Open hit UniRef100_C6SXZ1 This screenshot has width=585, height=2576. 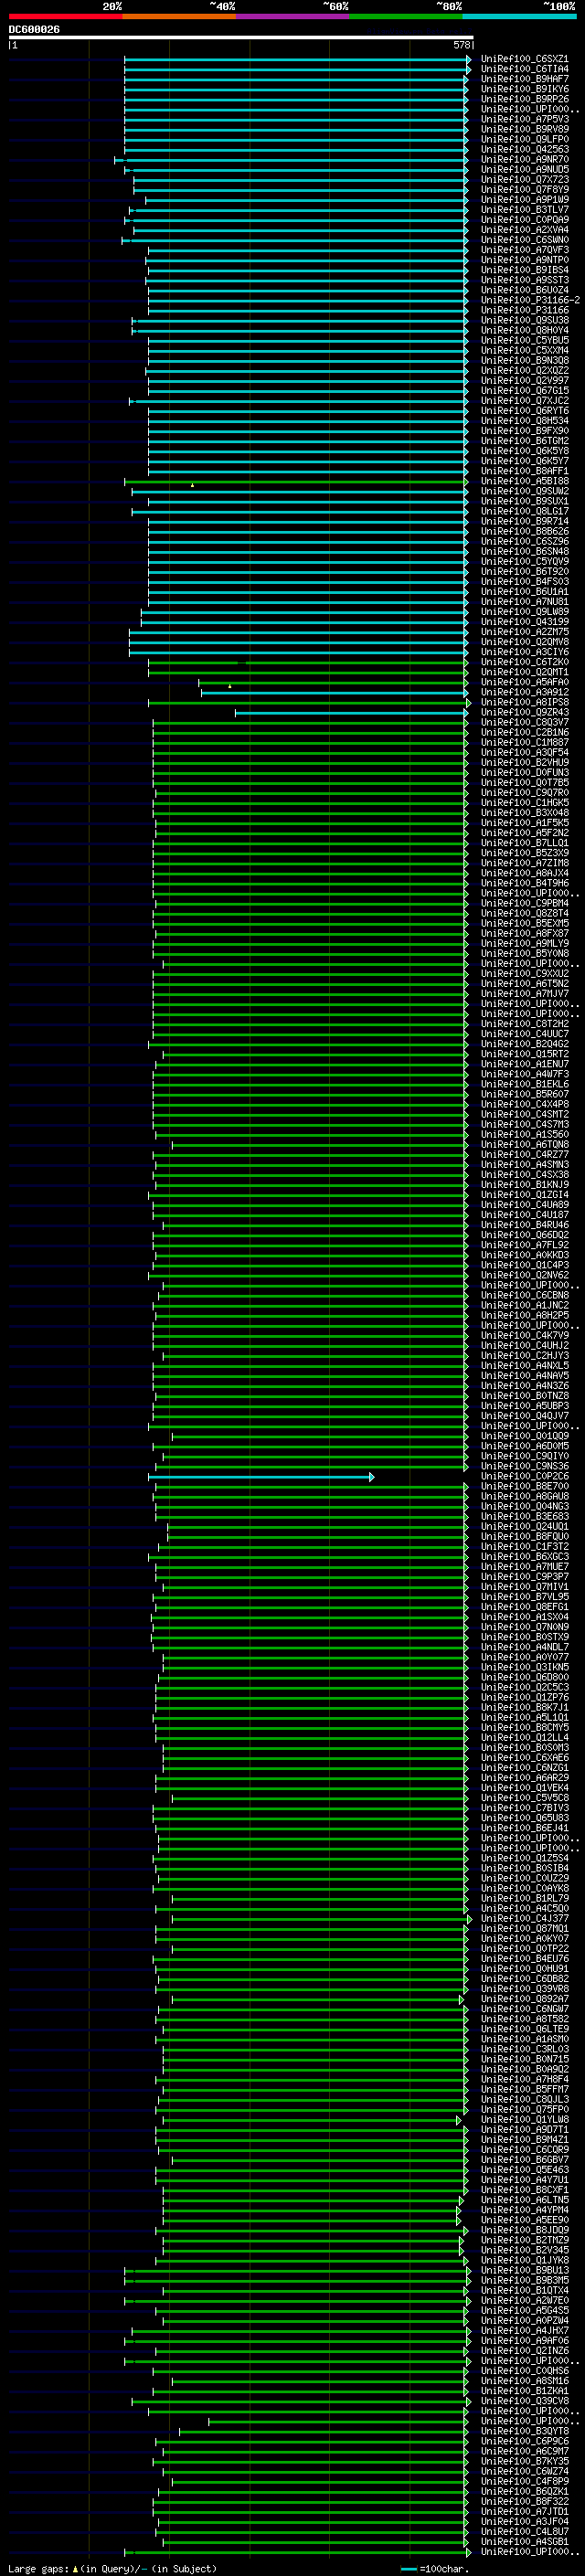[x=524, y=59]
